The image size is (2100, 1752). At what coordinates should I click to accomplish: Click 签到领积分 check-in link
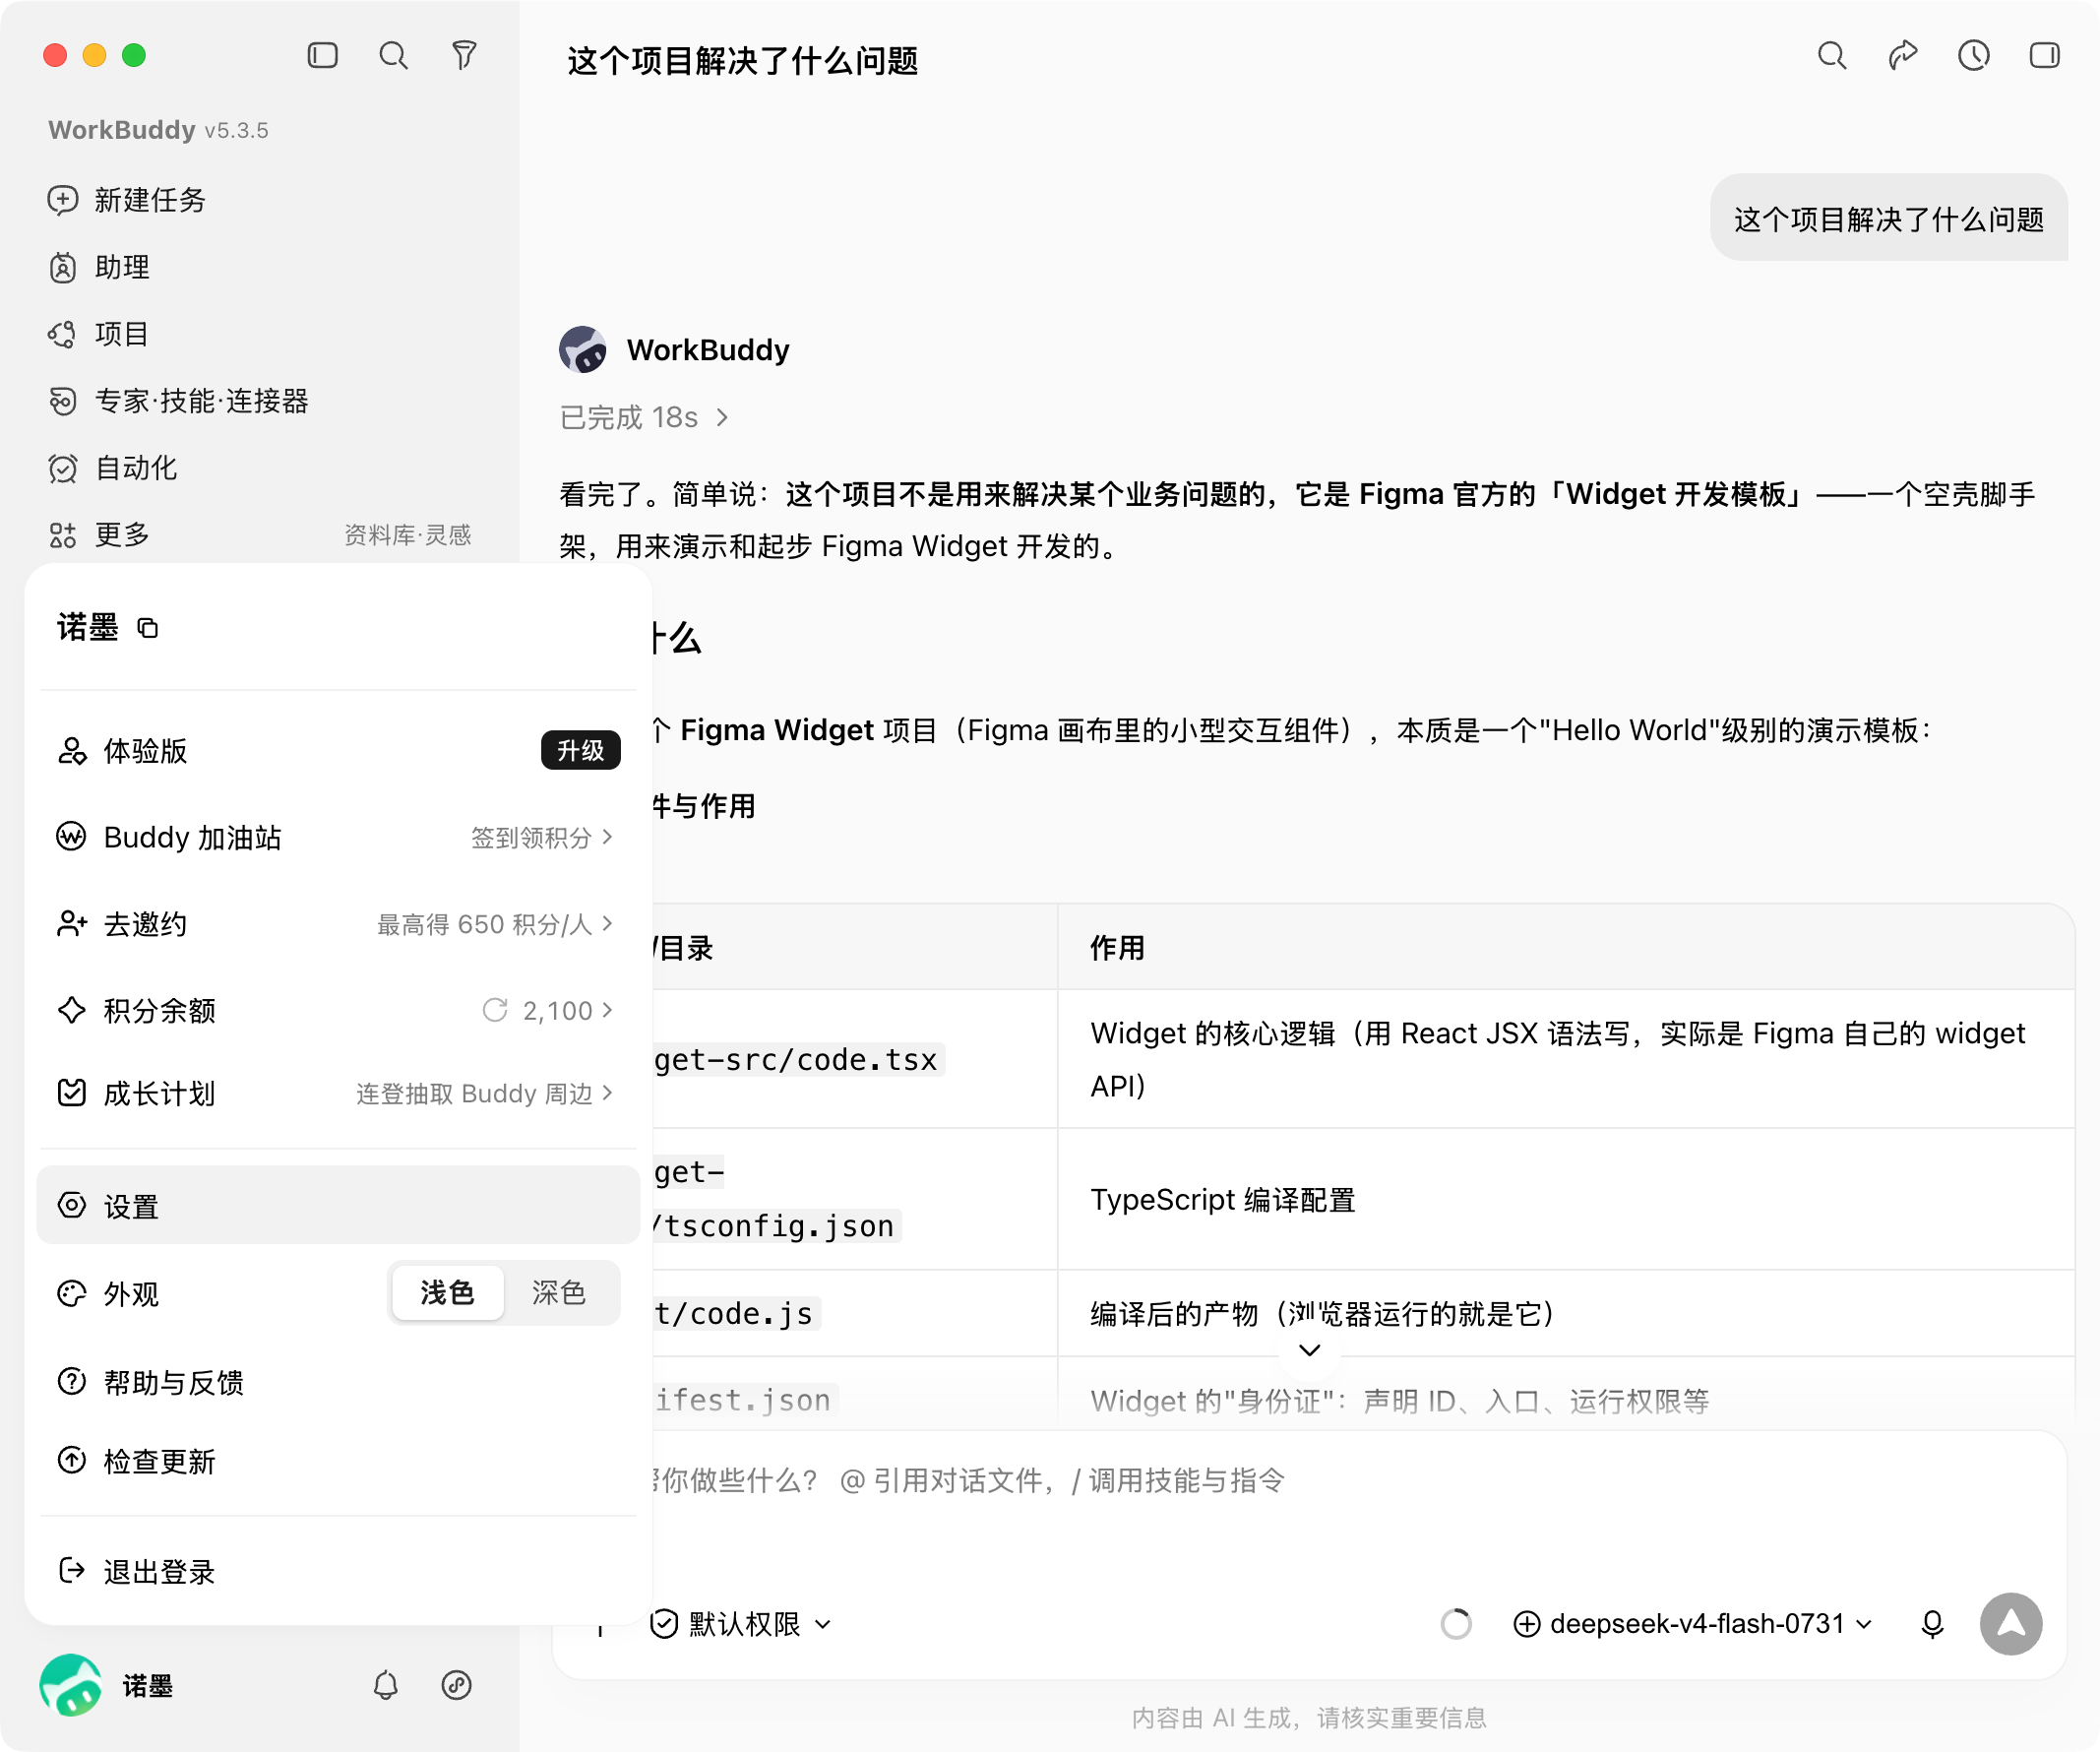click(542, 837)
